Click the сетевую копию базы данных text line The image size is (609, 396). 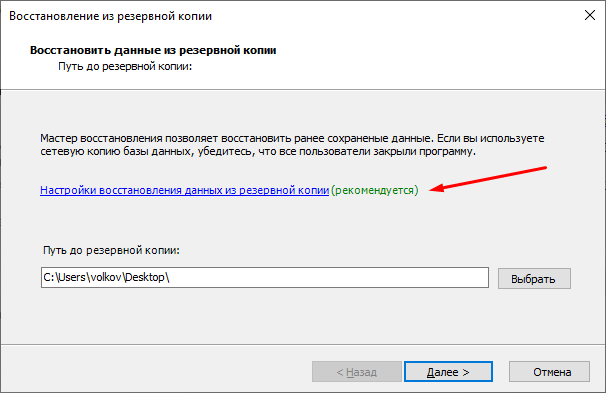pos(258,151)
